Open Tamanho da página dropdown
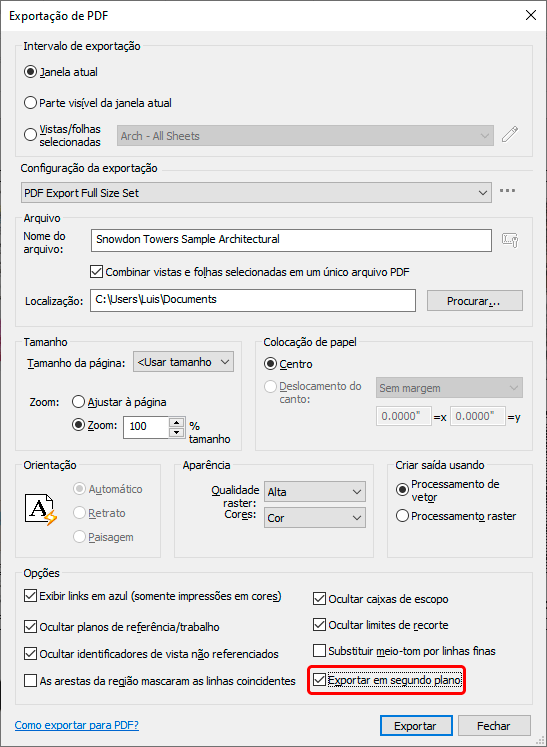 click(x=183, y=362)
